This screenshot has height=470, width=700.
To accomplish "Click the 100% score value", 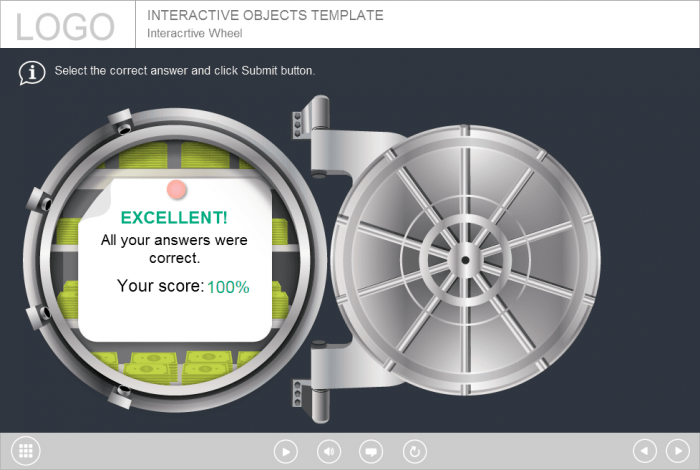I will click(x=228, y=287).
